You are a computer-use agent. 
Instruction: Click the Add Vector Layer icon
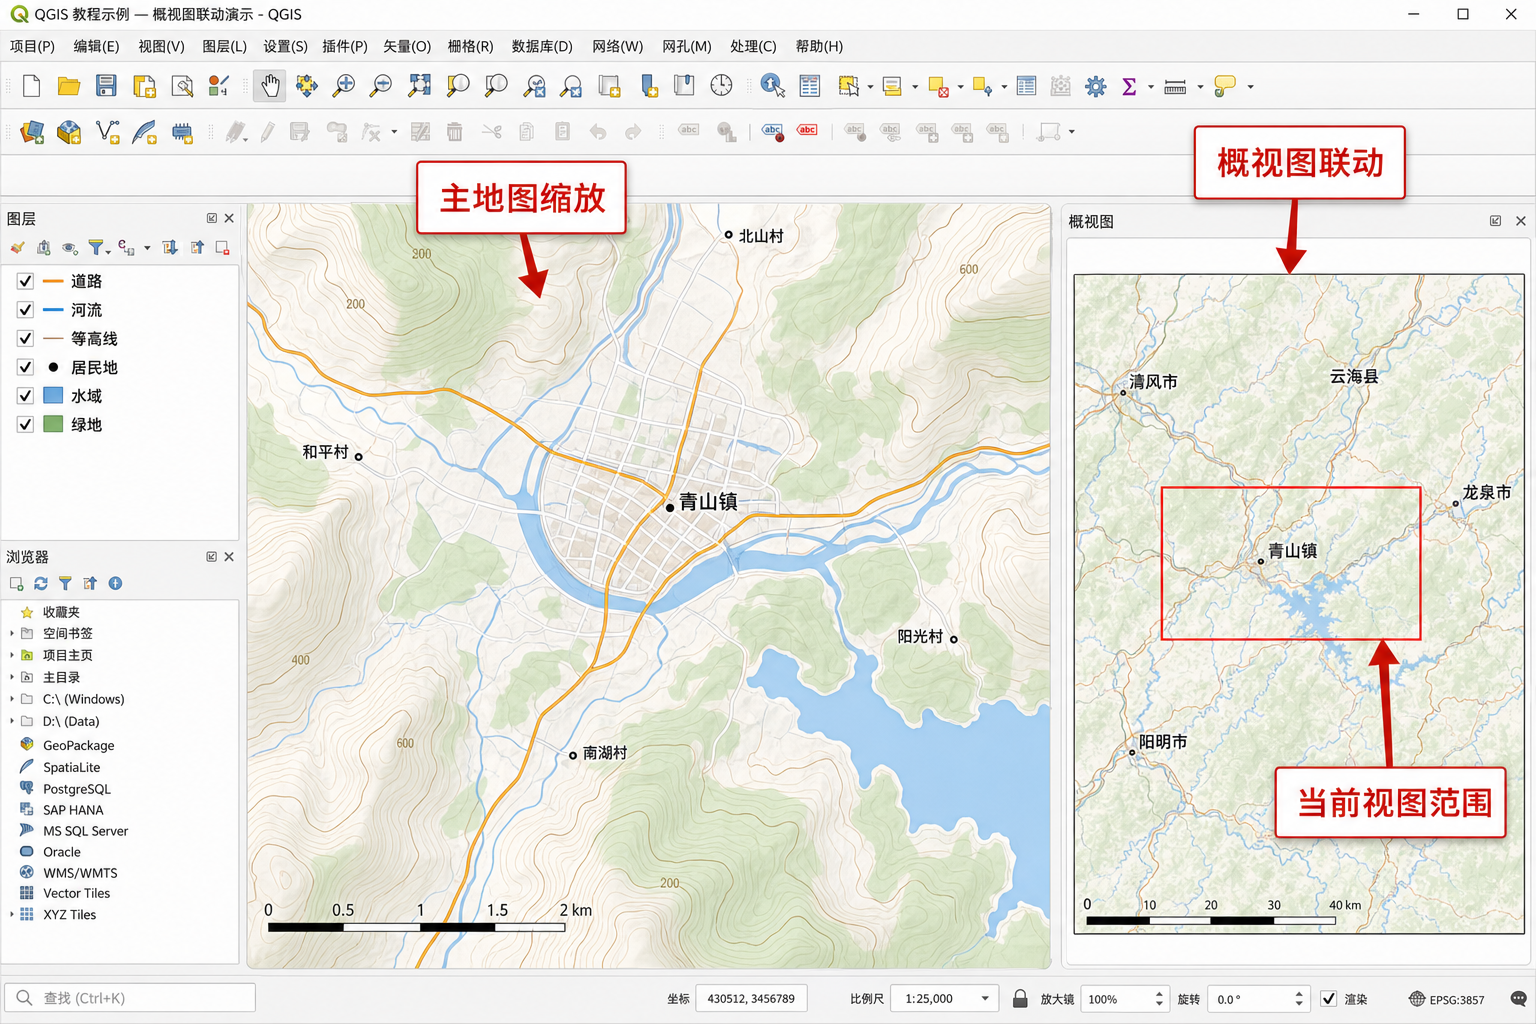pos(107,132)
